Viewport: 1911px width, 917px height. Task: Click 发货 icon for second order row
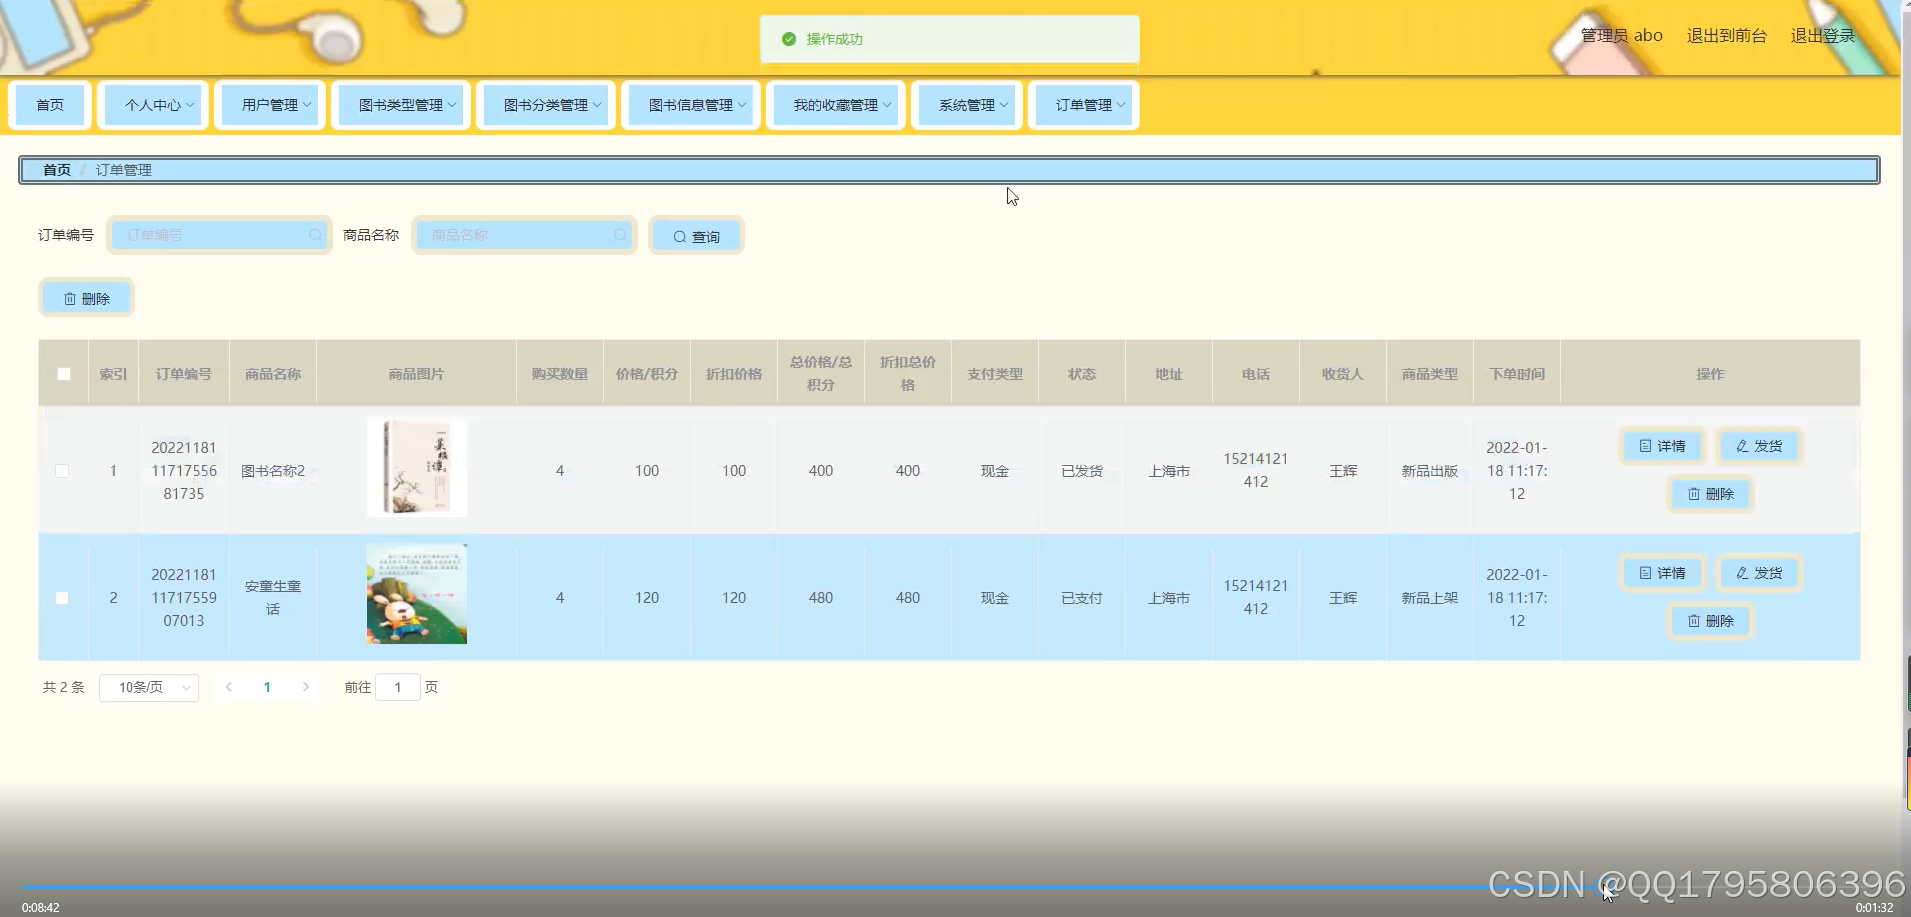(1742, 572)
